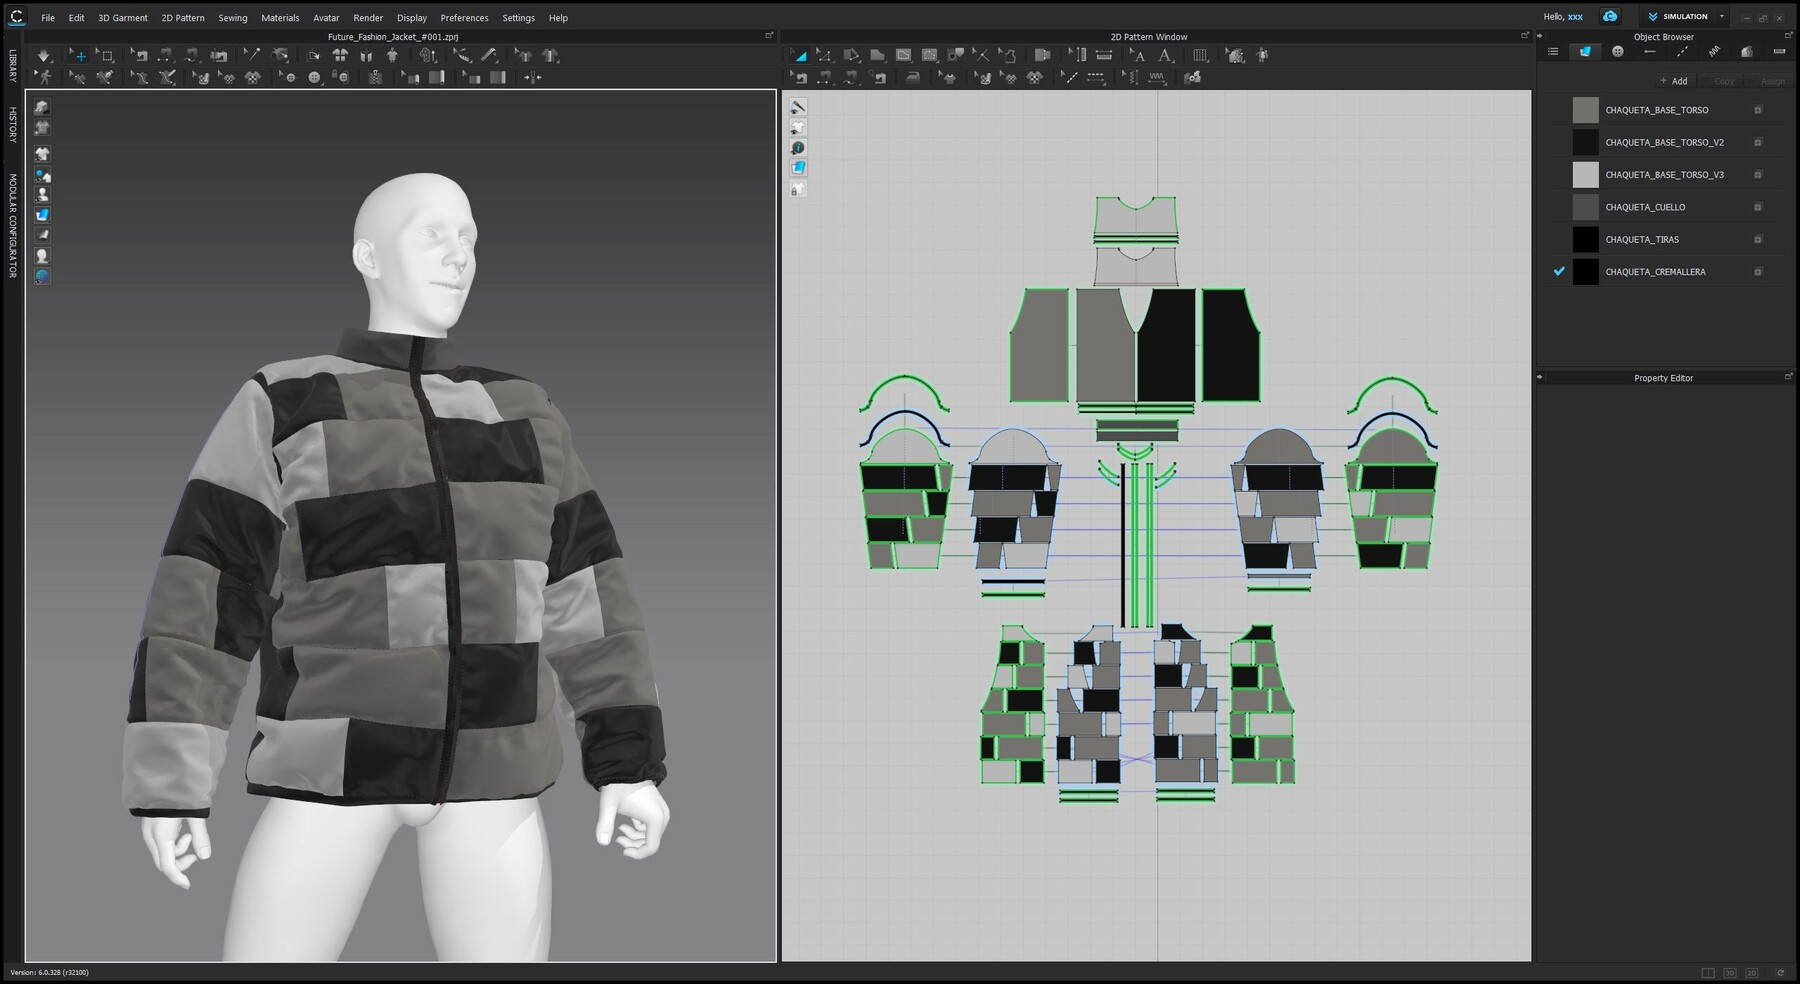Click the CHAQUETA_BASE_TORSO_V3 fabric swatch

click(1585, 174)
